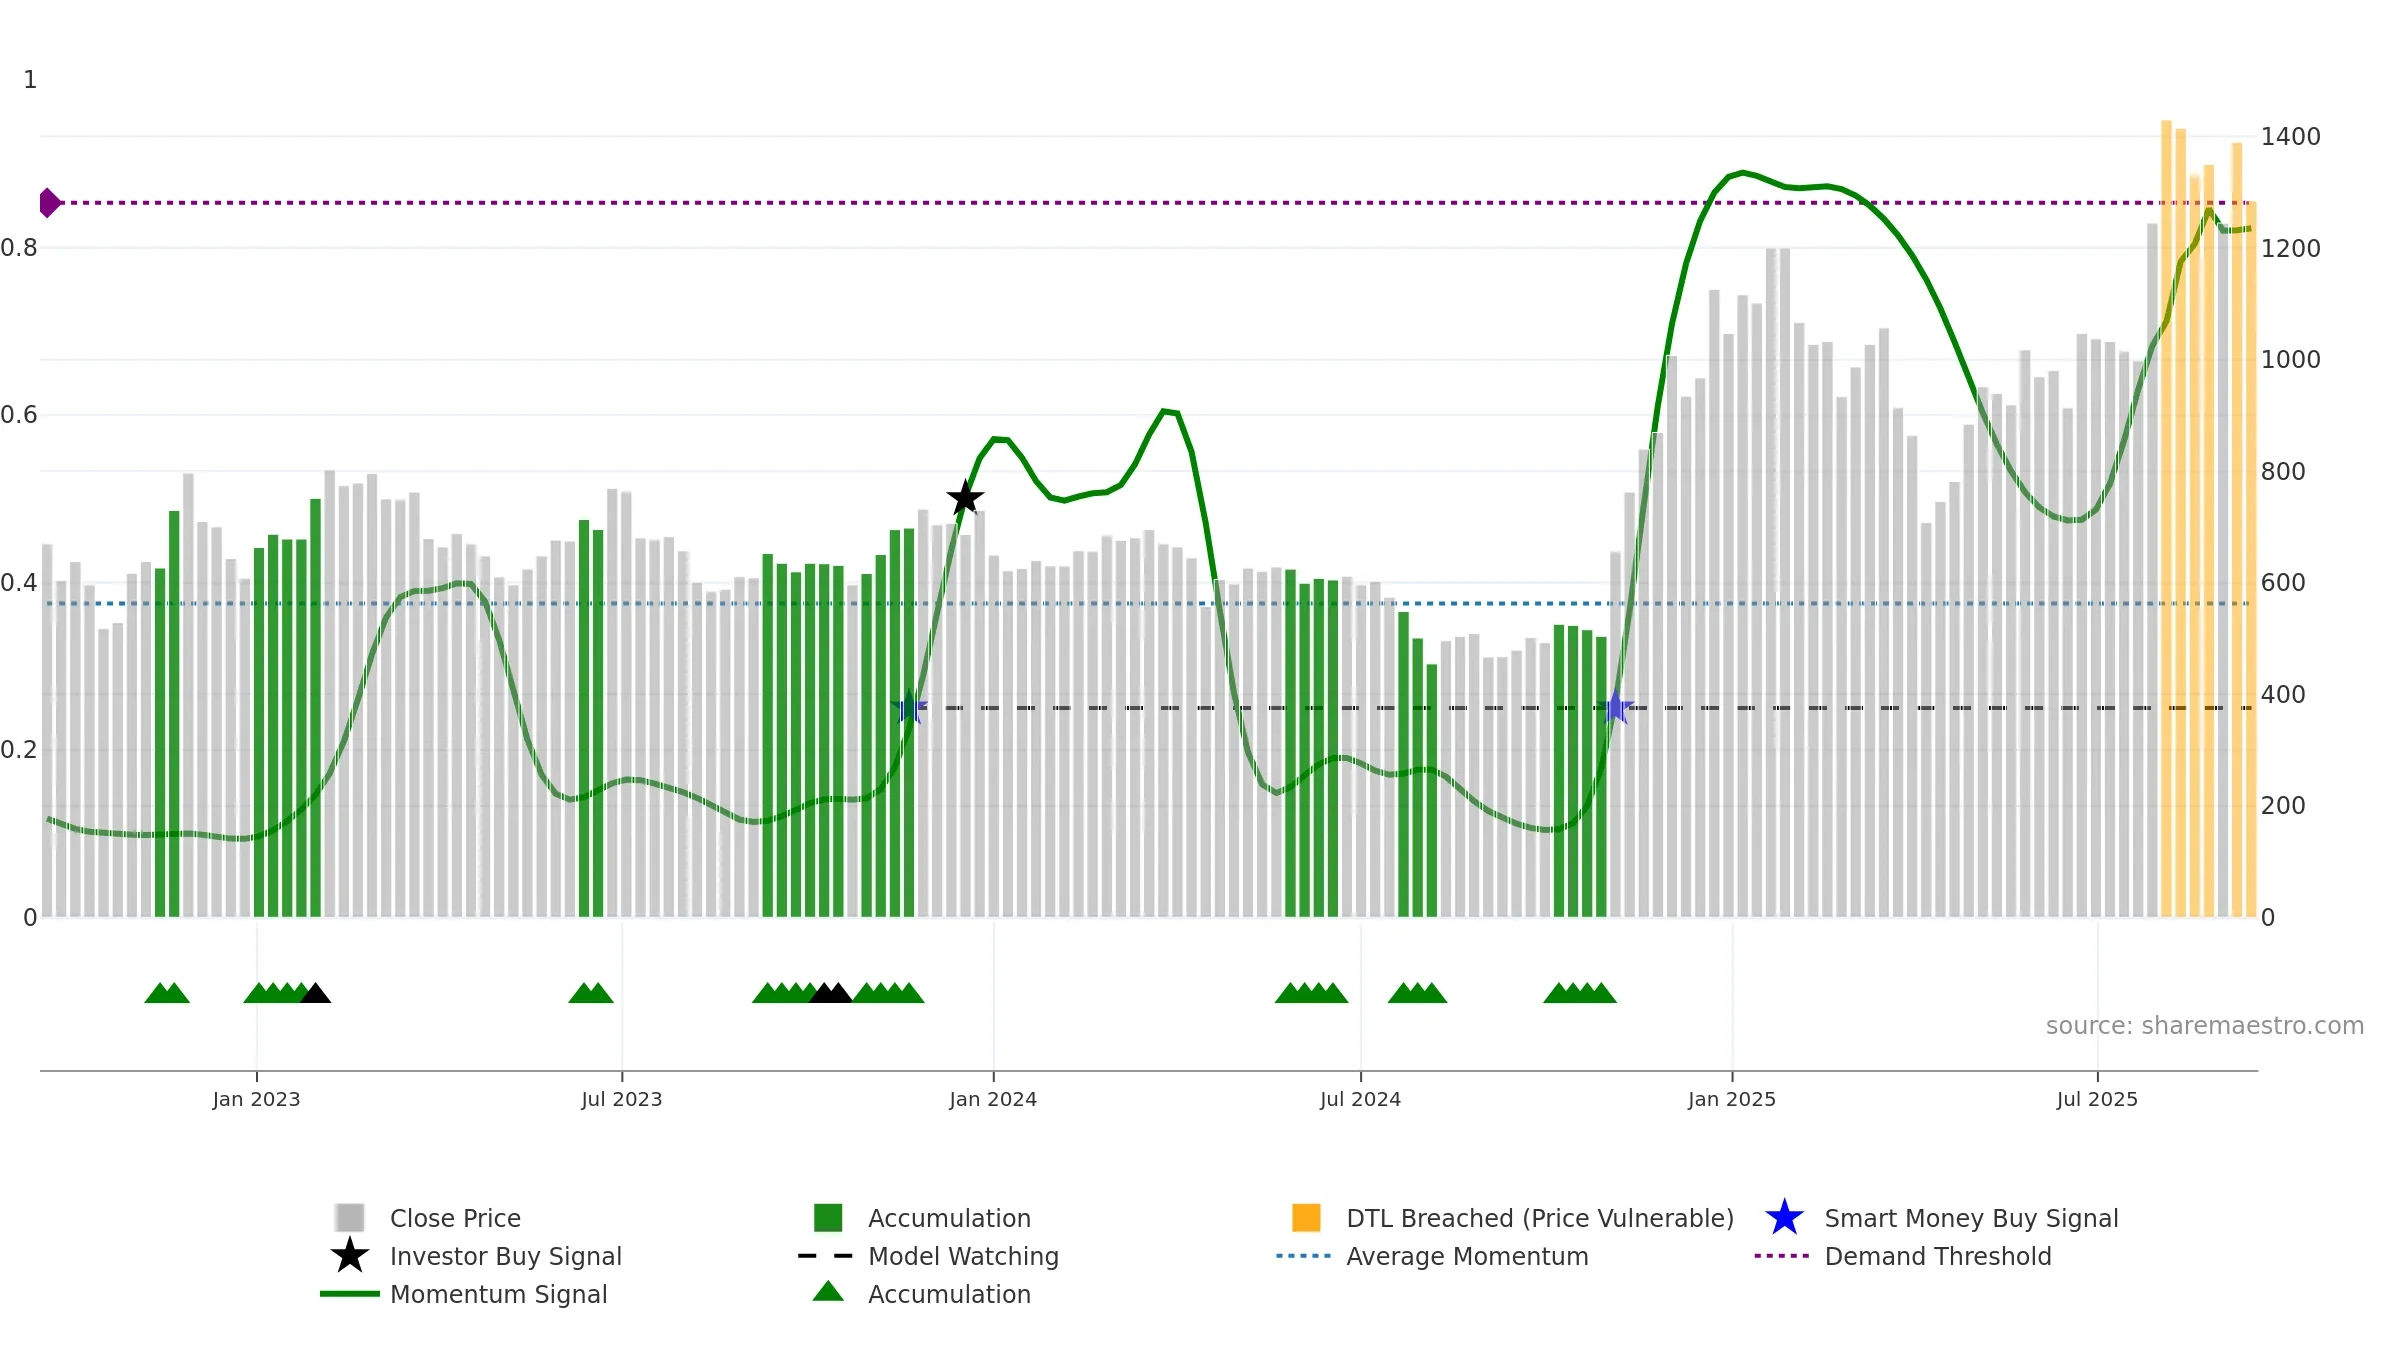Click green accumulation triangles near Jul 2023
Viewport: 2400px width, 1350px height.
591,993
